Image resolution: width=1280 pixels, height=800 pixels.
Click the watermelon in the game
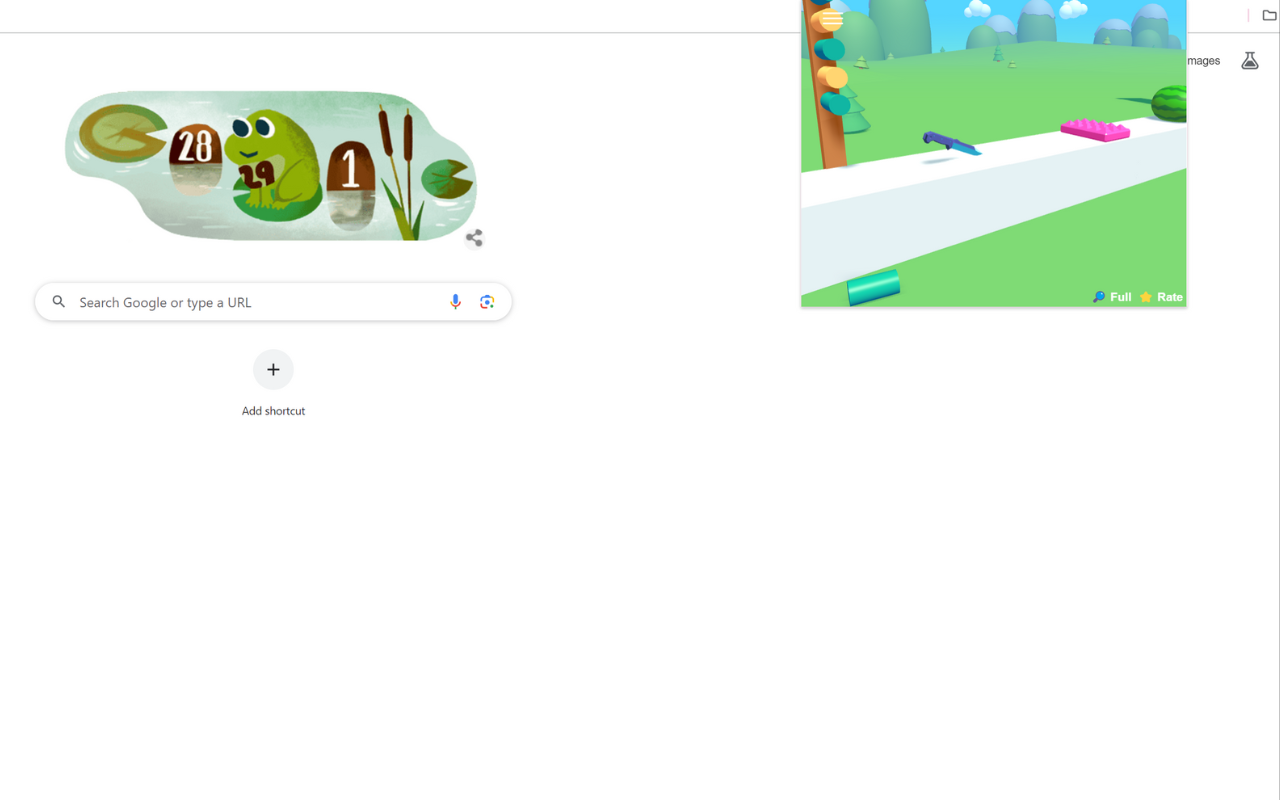click(1169, 103)
